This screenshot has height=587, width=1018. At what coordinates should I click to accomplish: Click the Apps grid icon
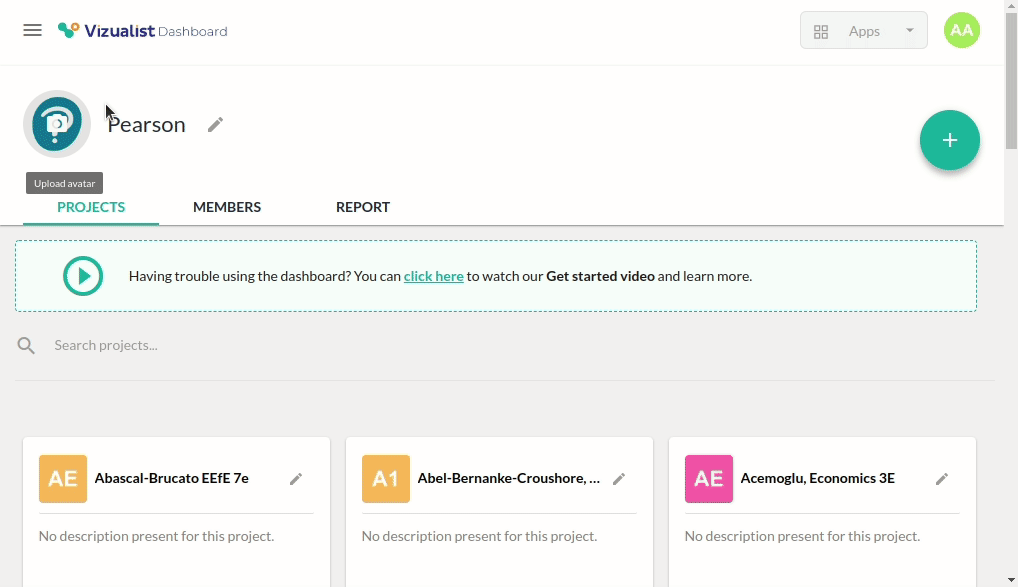pyautogui.click(x=821, y=31)
